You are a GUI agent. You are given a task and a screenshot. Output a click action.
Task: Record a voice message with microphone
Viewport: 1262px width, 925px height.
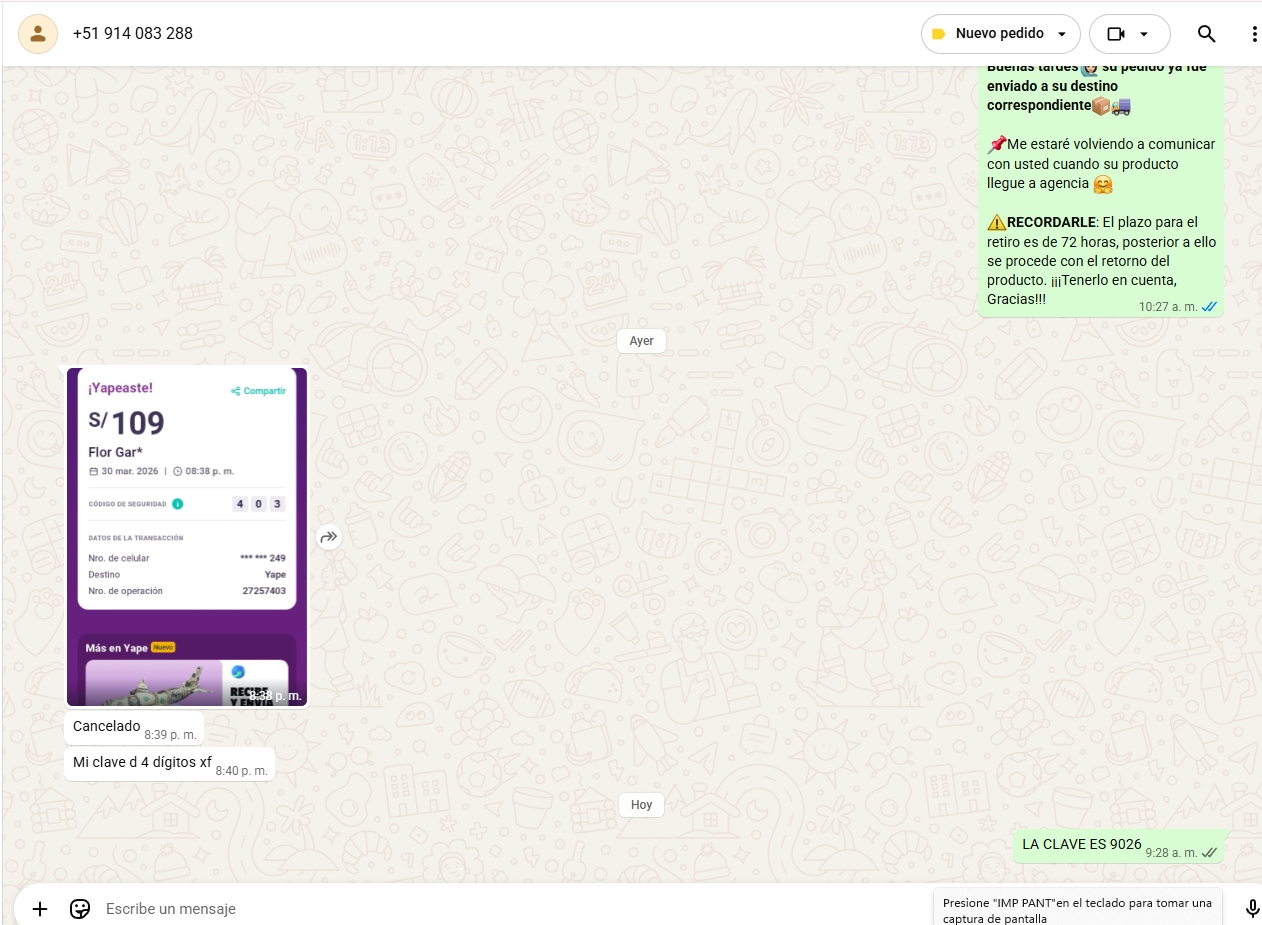1252,908
